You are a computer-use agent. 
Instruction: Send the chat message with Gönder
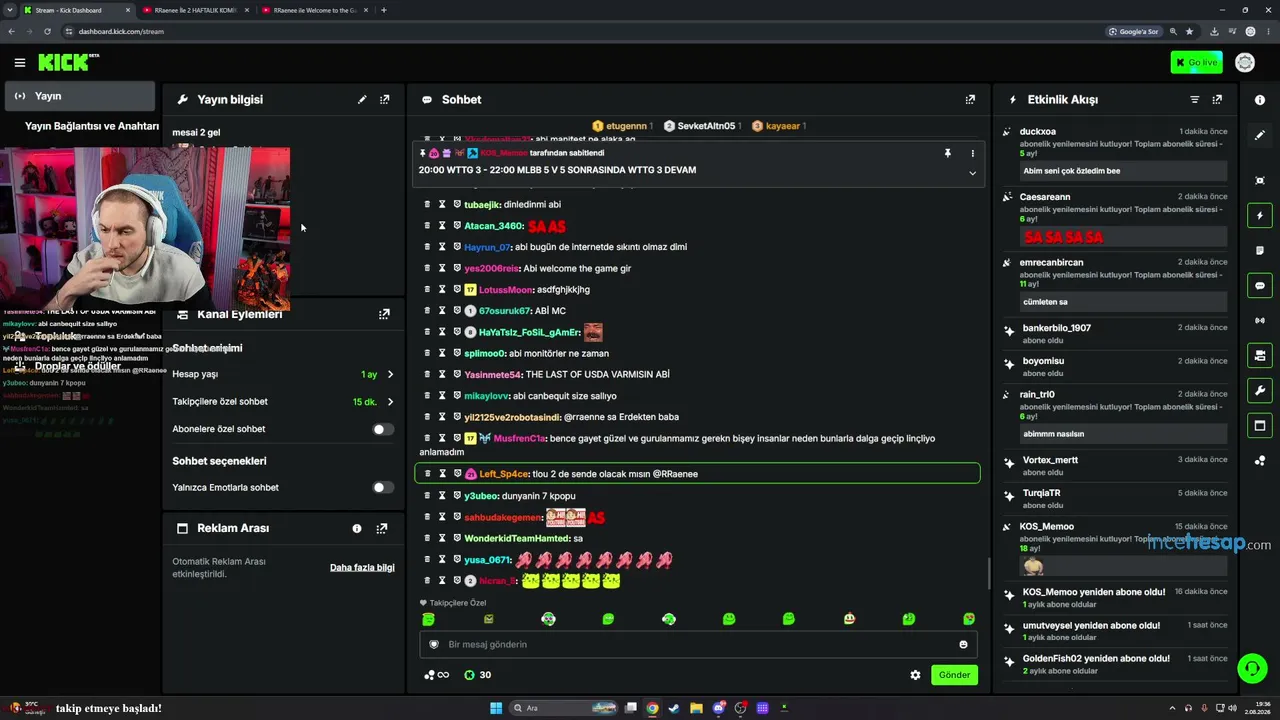coord(954,675)
